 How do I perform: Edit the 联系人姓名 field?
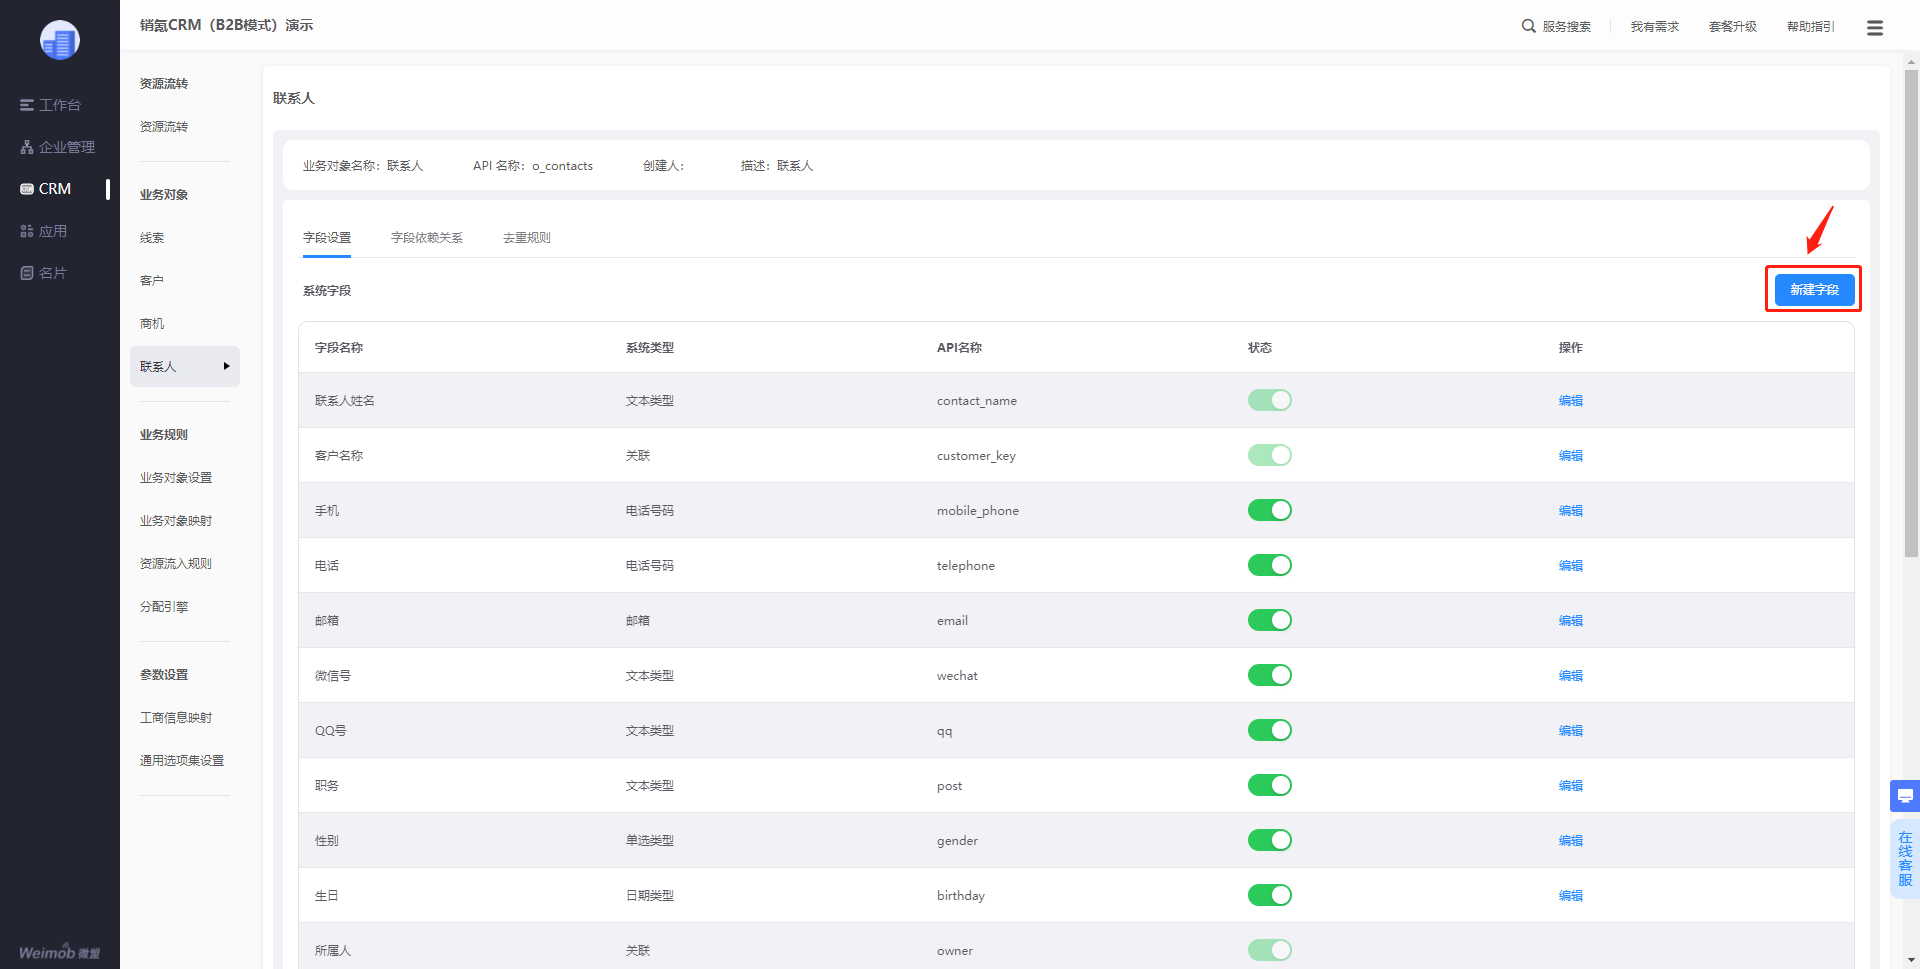click(1571, 401)
